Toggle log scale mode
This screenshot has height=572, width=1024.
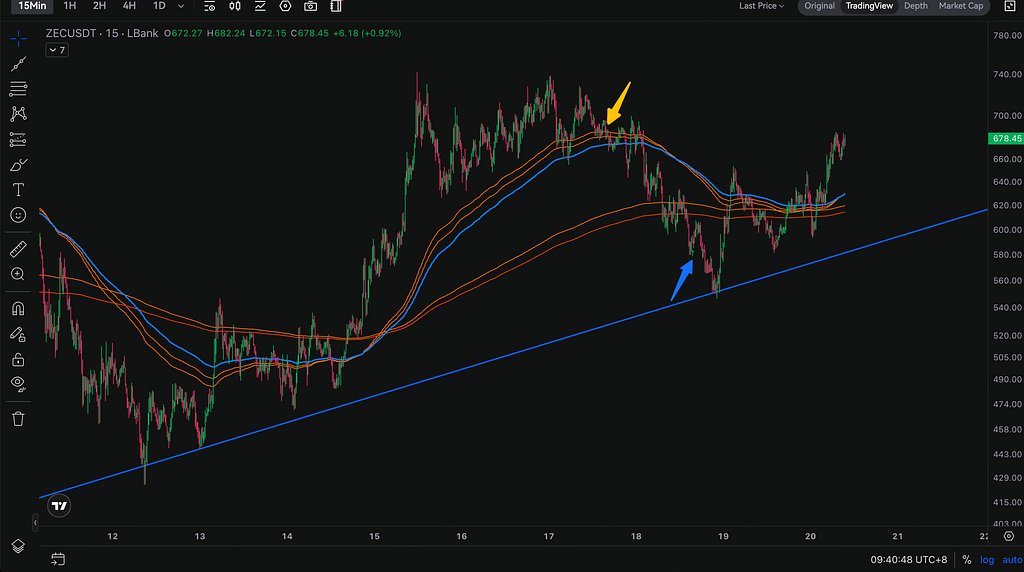pyautogui.click(x=987, y=560)
